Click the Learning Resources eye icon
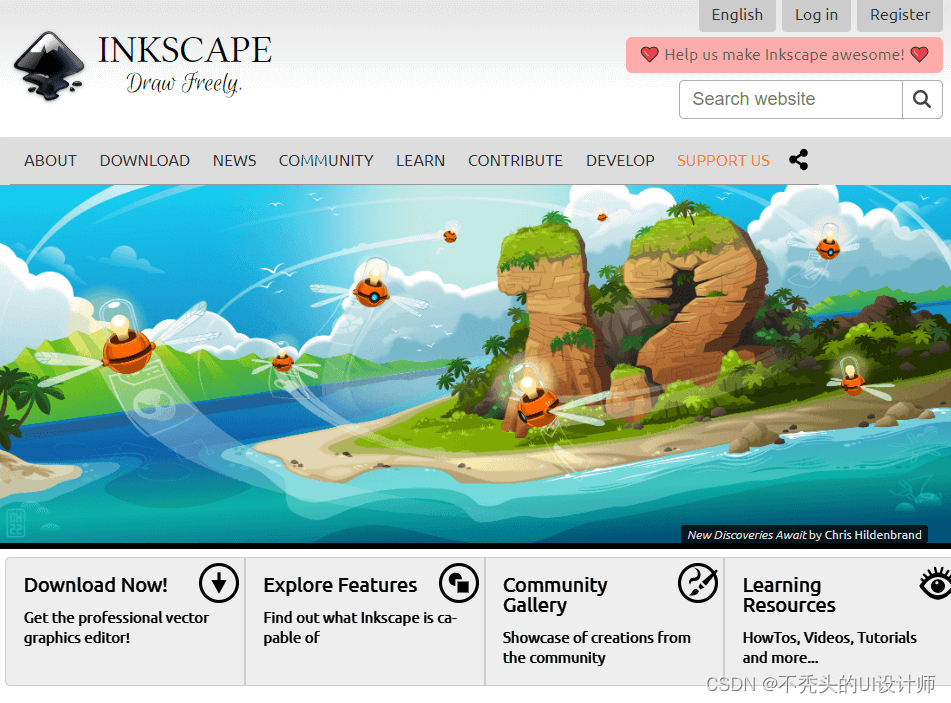Screen dimensions: 951x703 point(936,584)
